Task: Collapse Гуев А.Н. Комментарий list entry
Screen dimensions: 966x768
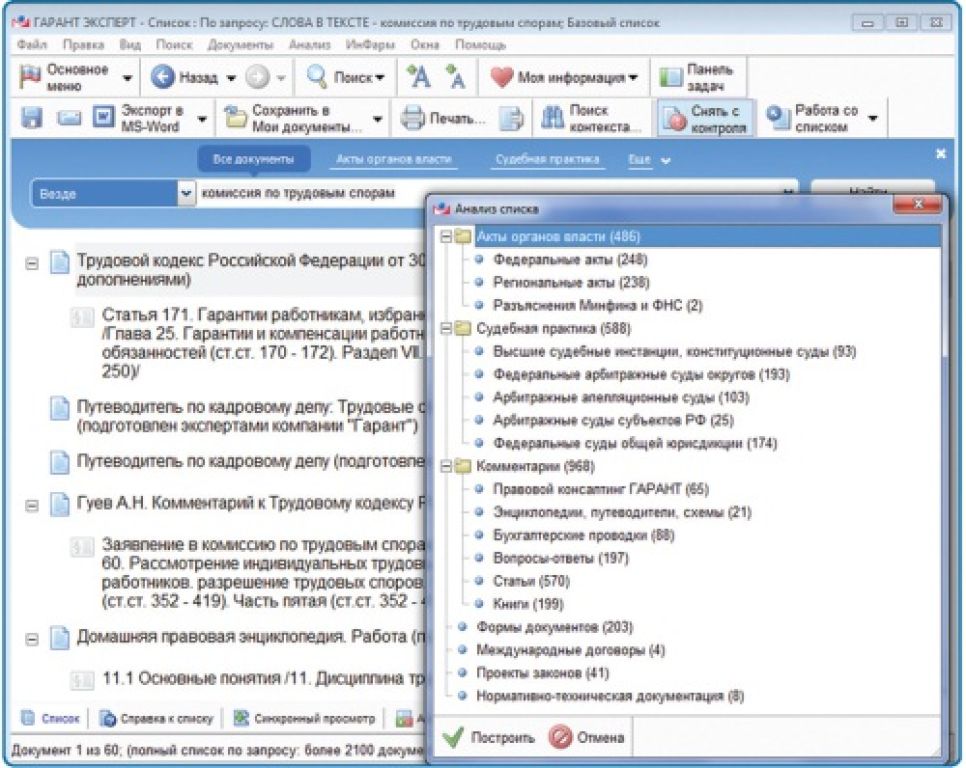Action: 32,506
